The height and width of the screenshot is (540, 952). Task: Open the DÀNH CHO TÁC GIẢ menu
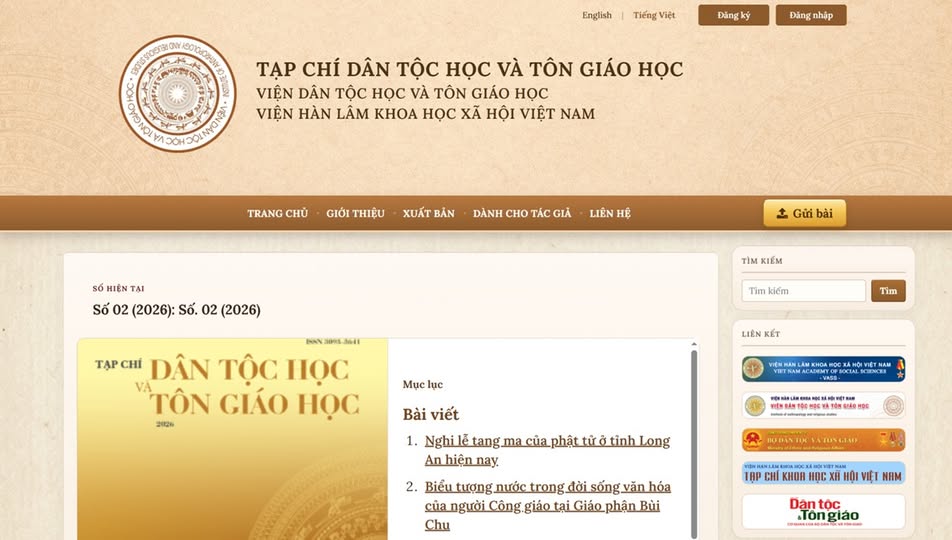coord(522,213)
